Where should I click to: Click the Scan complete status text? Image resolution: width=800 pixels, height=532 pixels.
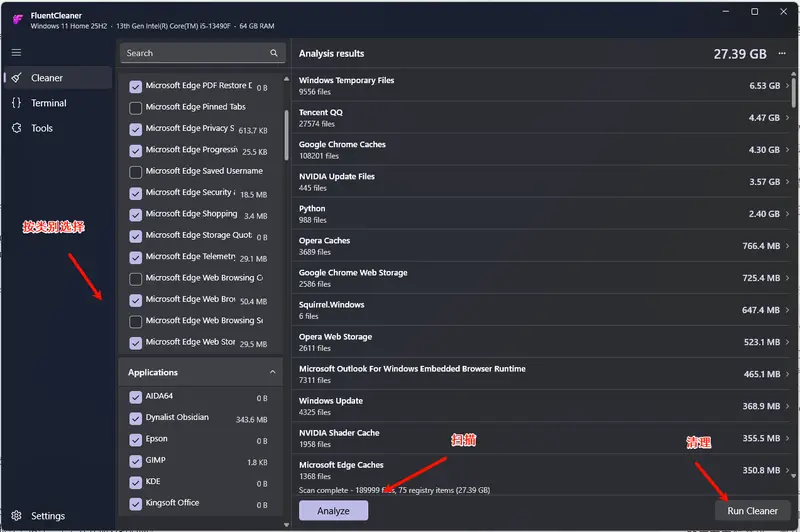click(x=394, y=490)
